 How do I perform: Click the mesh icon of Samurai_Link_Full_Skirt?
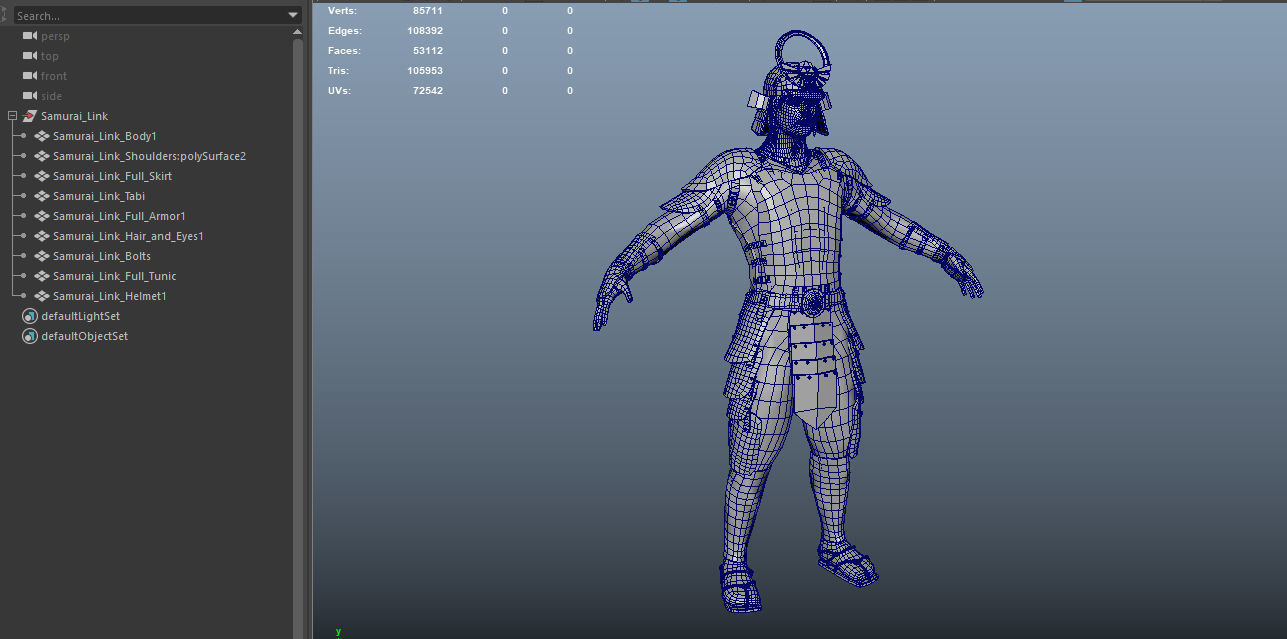[x=42, y=176]
